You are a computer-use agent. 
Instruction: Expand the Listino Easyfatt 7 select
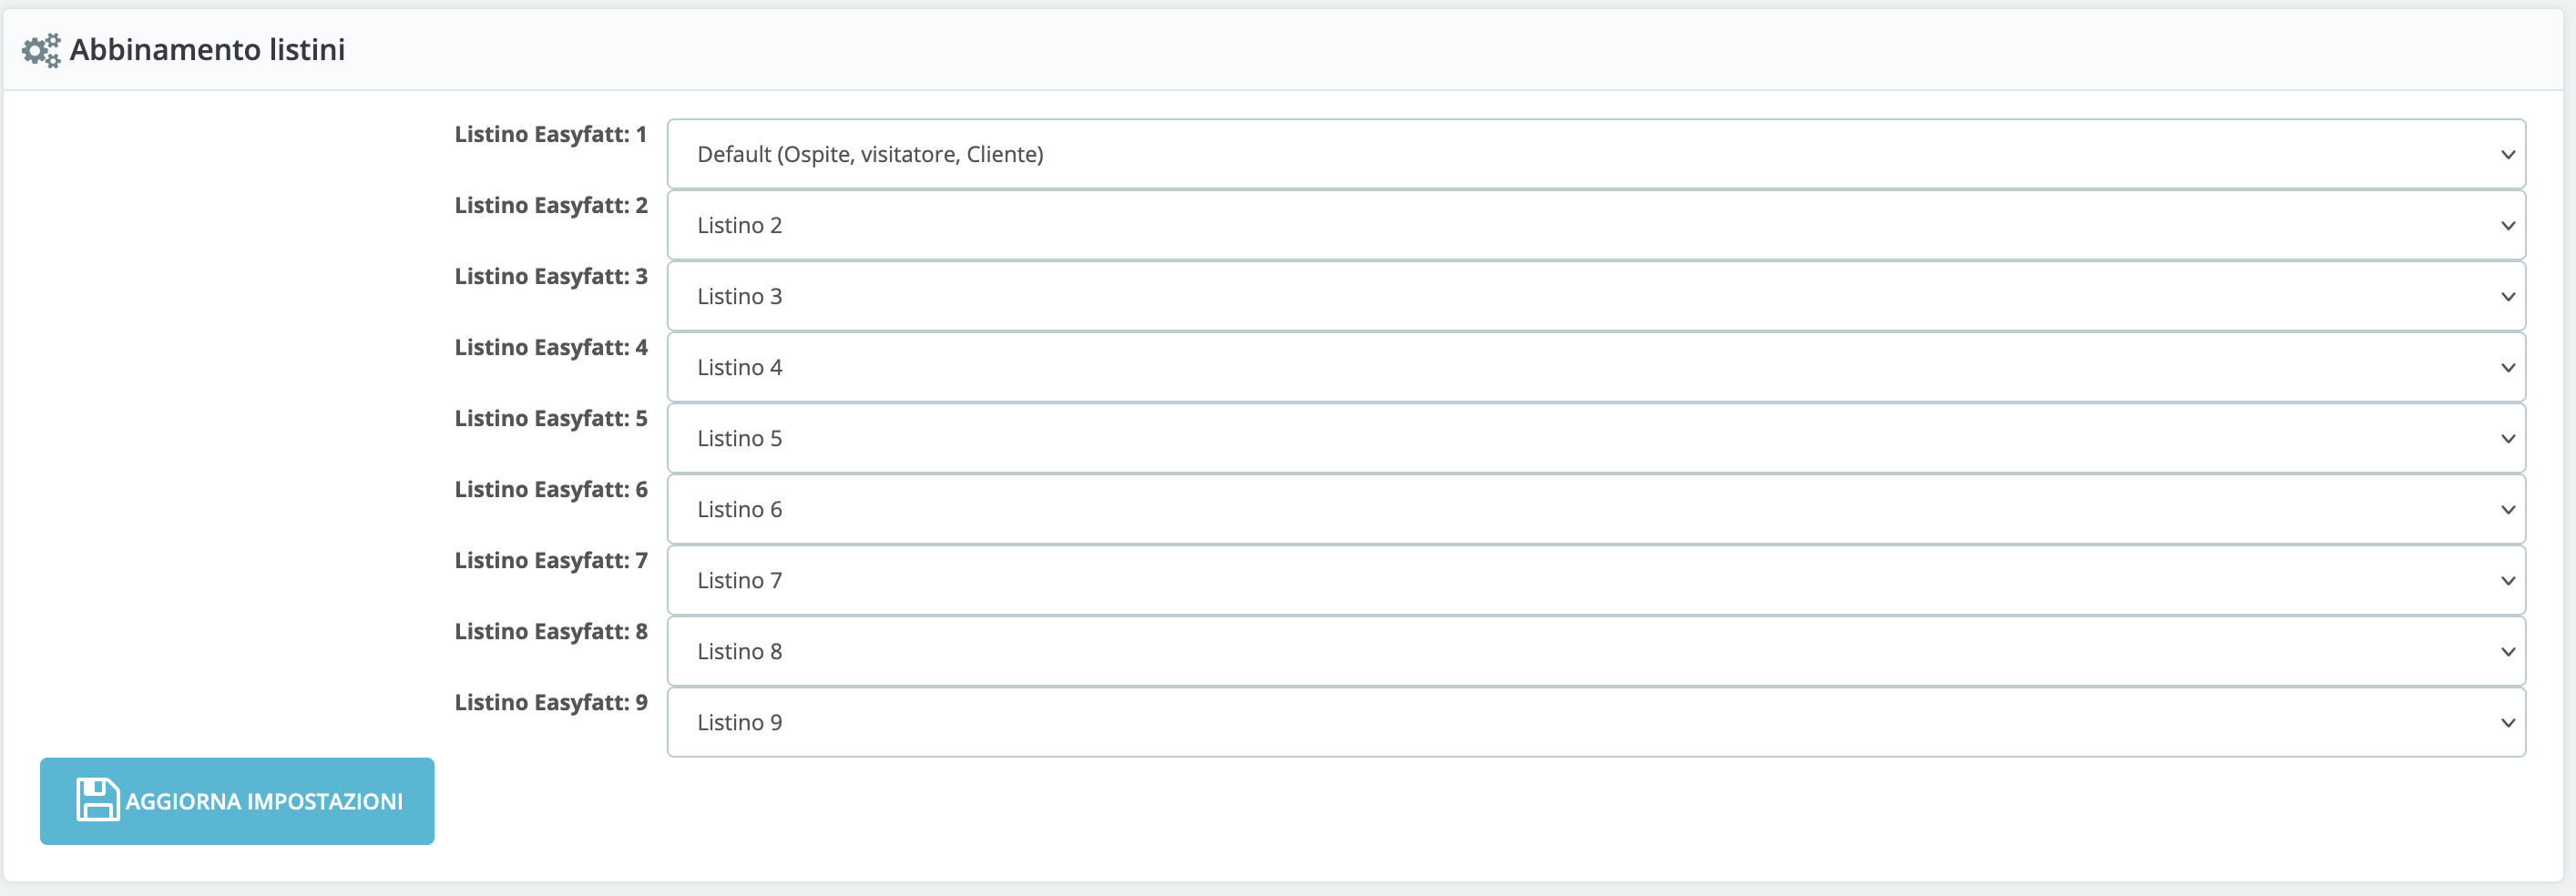click(1596, 580)
